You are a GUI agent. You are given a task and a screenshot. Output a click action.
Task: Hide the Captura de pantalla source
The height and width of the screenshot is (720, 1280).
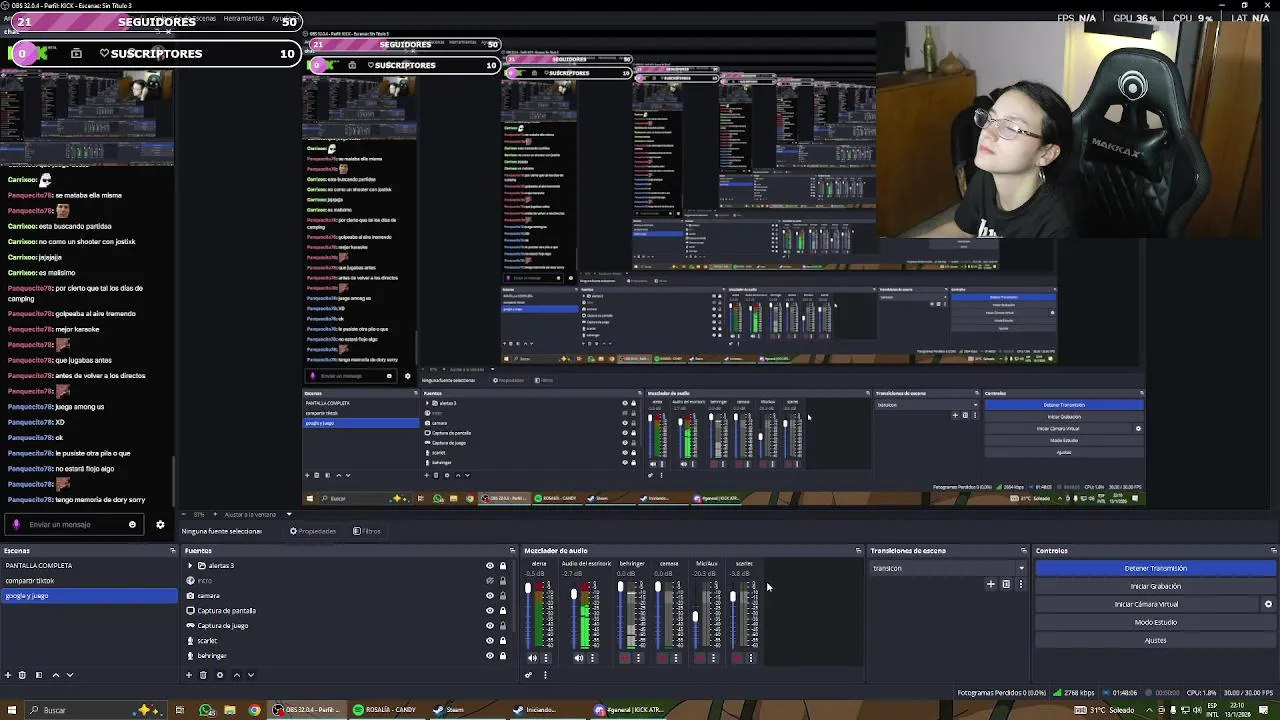tap(489, 611)
